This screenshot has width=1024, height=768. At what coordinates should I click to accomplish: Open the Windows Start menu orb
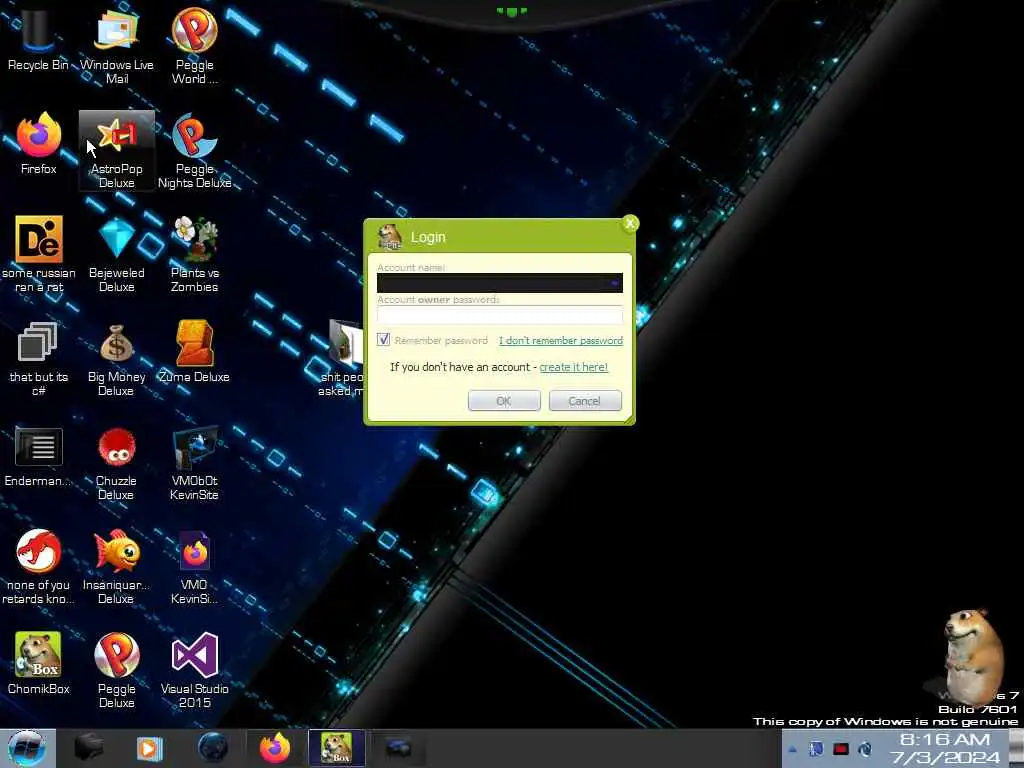coord(27,748)
